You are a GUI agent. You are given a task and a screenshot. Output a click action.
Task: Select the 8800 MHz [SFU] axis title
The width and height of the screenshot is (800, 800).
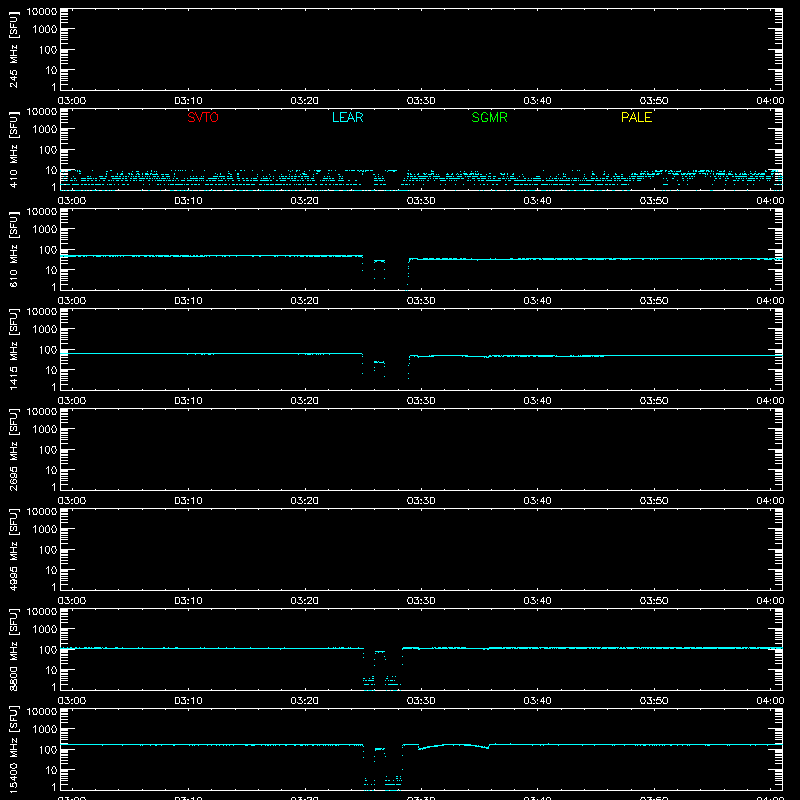tap(13, 649)
